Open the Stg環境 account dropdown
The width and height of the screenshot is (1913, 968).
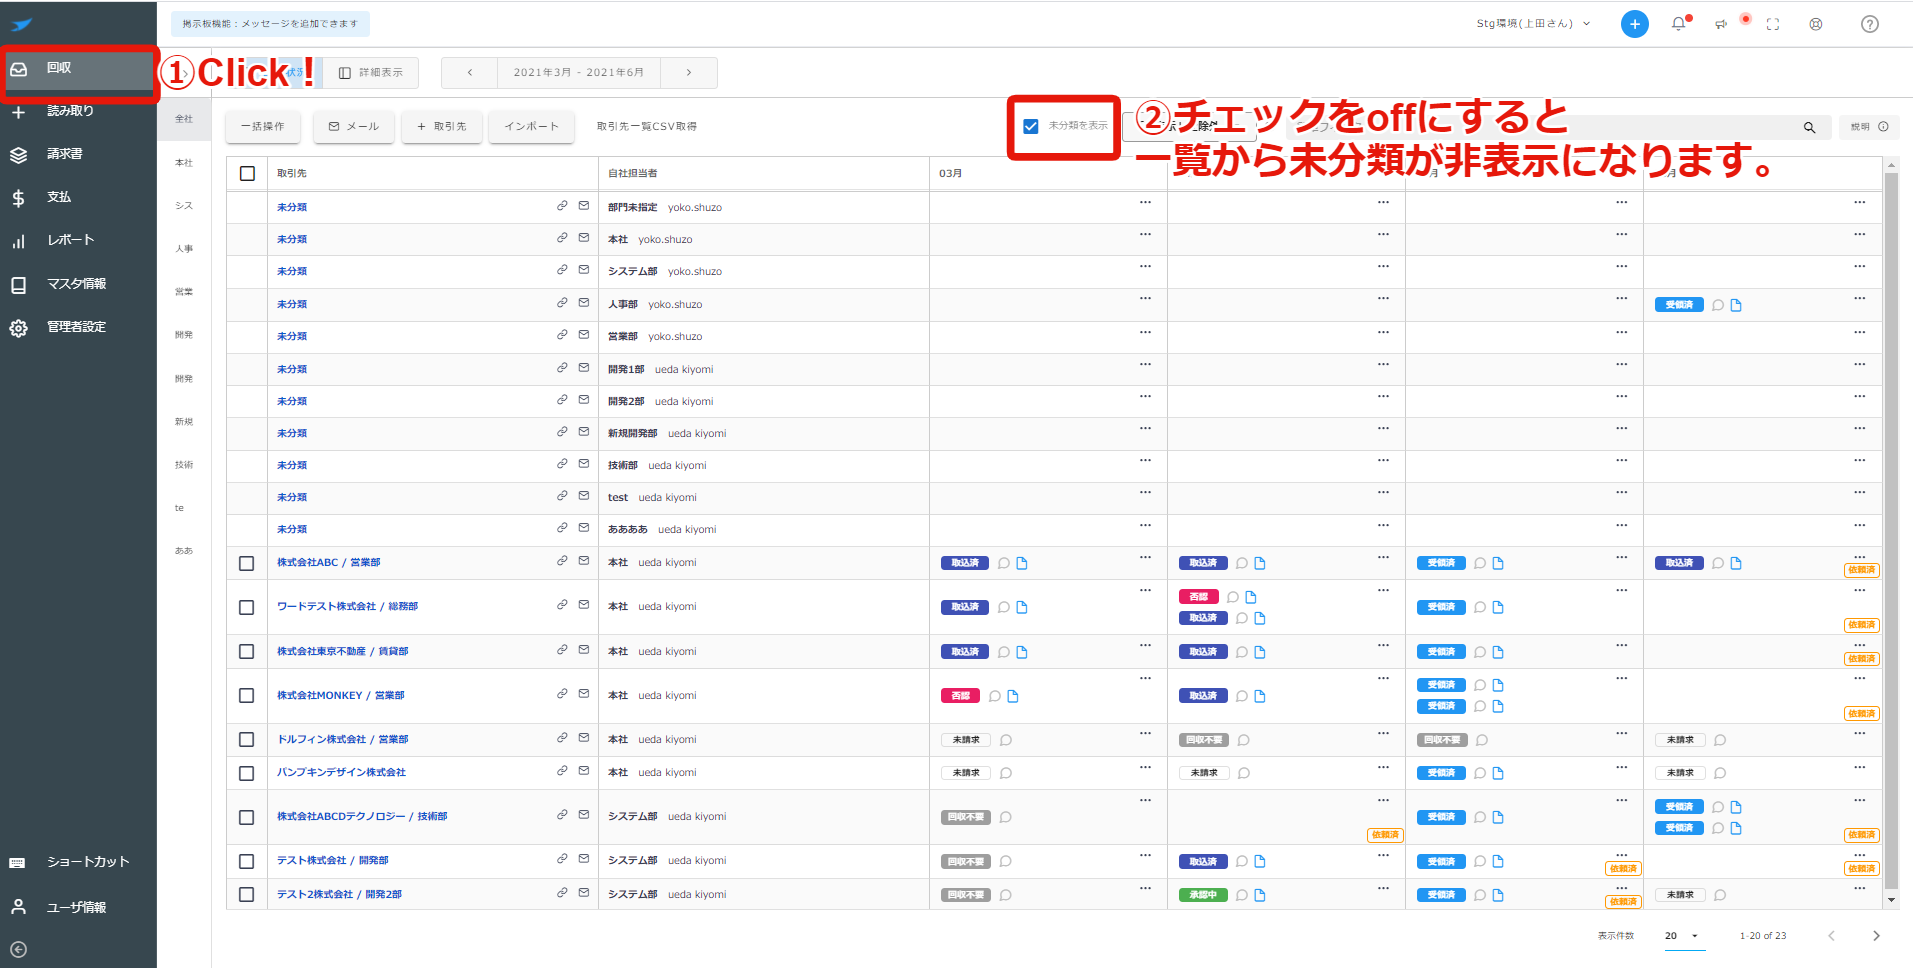[x=1533, y=24]
